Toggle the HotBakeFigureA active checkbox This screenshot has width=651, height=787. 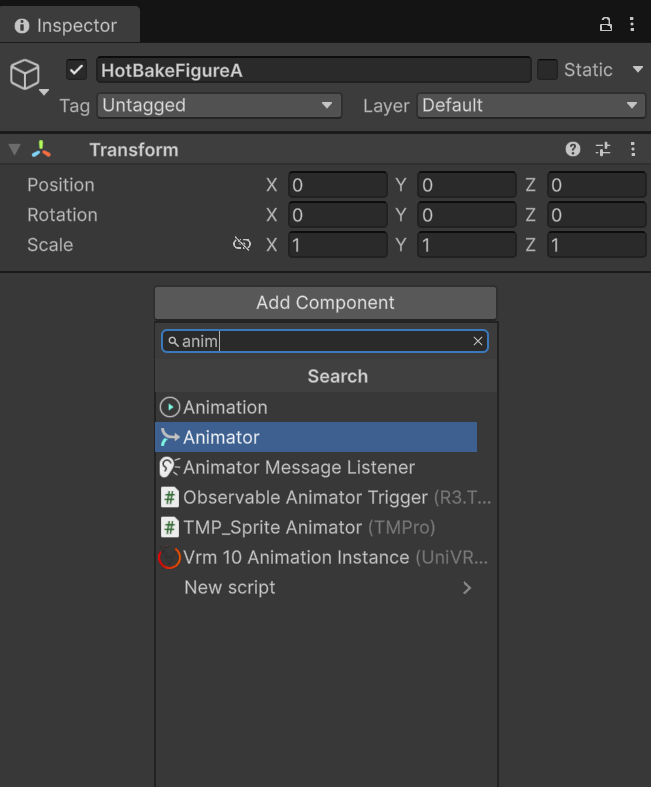click(76, 70)
